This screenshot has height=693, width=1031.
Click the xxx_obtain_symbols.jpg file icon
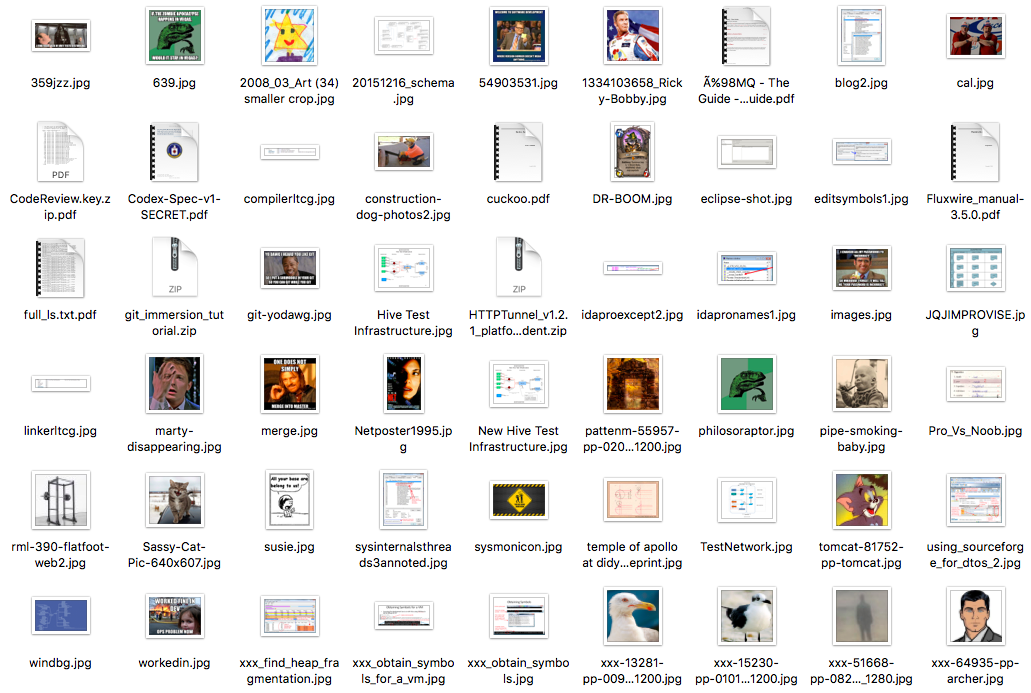coord(518,616)
